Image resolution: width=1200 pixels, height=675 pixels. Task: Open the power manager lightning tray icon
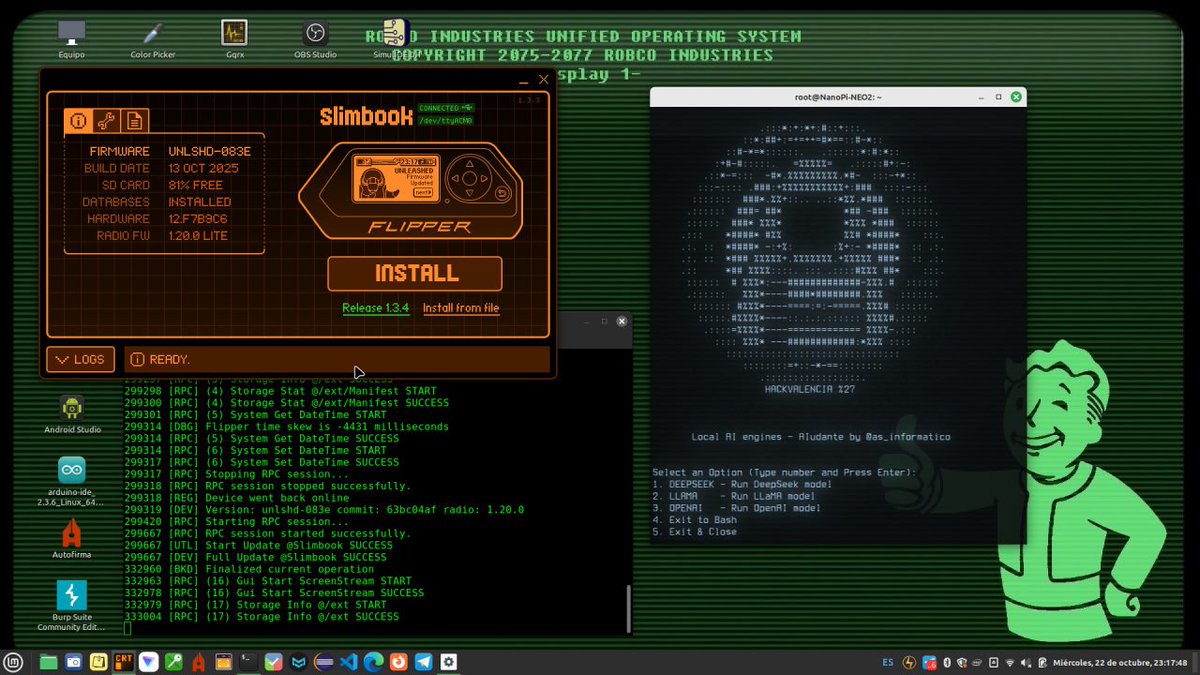click(x=908, y=663)
